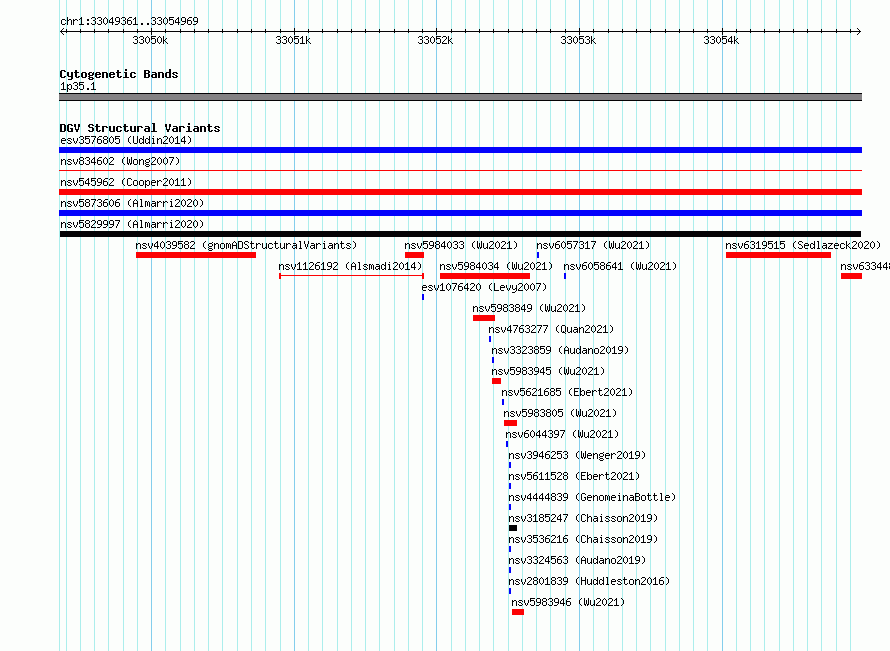Click the right arrow at ruler end
The width and height of the screenshot is (890, 651).
point(859,31)
